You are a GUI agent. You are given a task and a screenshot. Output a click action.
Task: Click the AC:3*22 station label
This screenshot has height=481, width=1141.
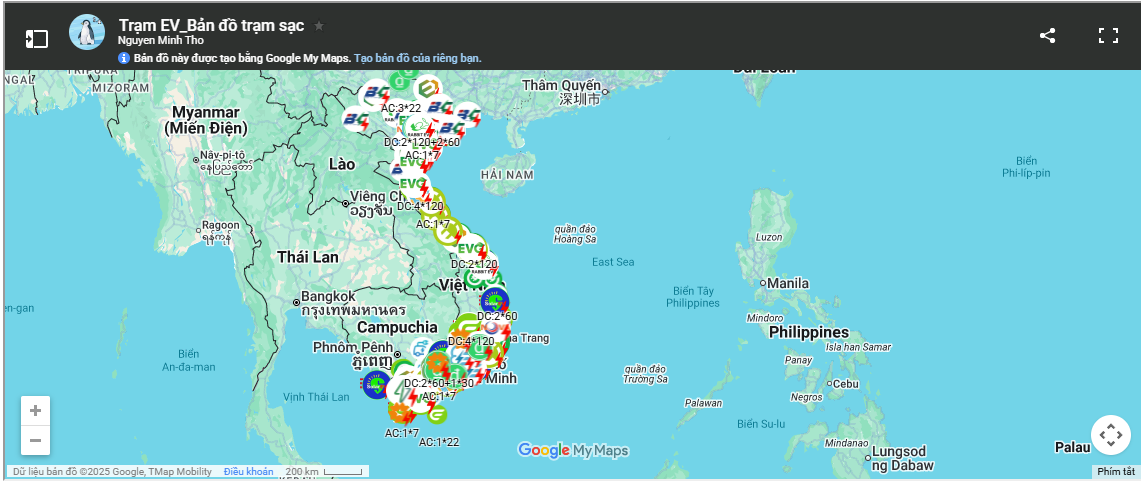(401, 108)
